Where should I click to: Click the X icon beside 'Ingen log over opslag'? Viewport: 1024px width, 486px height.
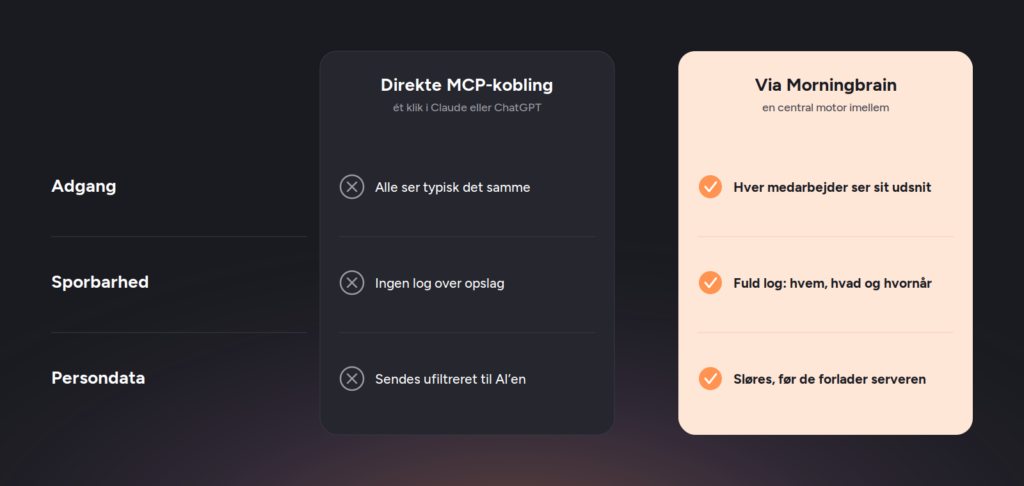pos(351,283)
